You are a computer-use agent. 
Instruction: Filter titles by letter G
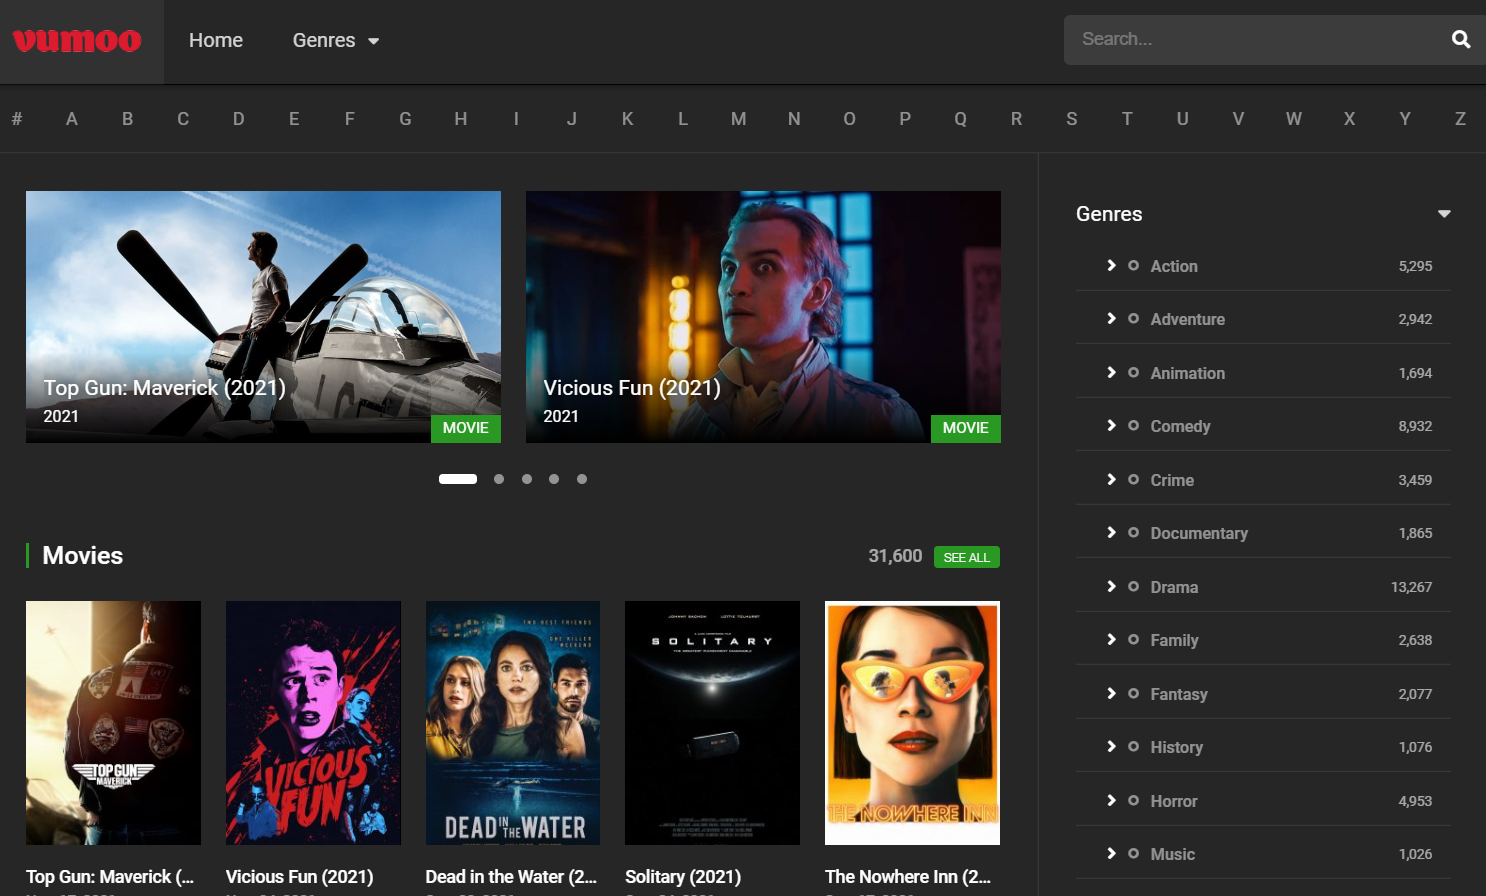[405, 119]
